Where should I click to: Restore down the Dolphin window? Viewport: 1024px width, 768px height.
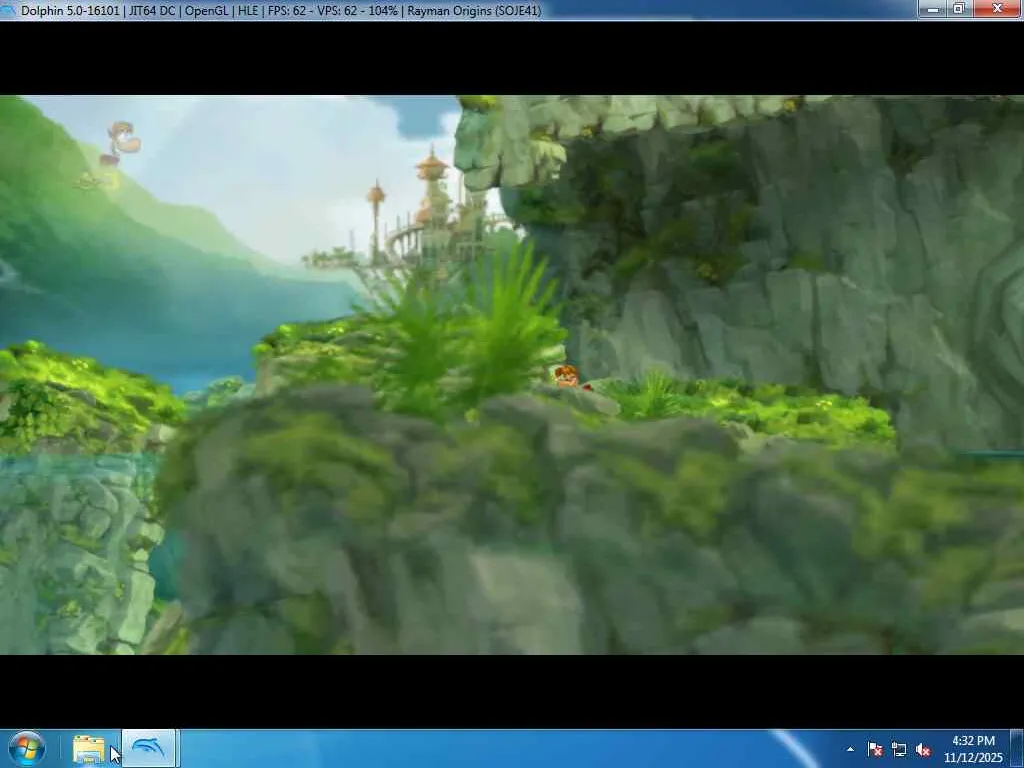click(x=959, y=9)
